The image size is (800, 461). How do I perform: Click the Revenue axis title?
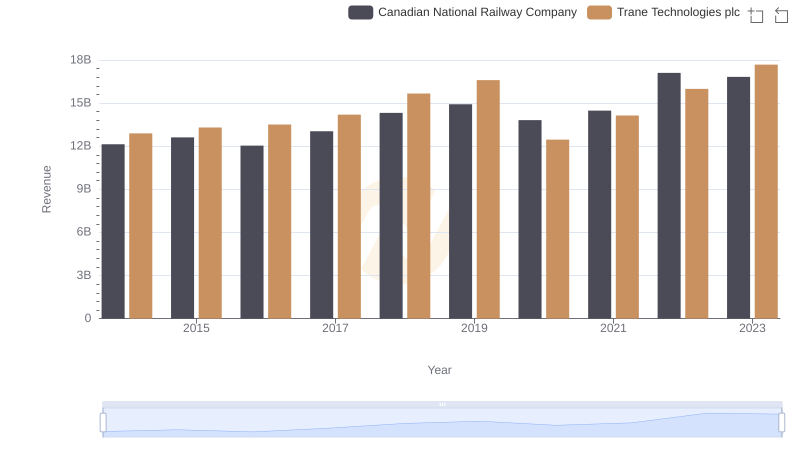coord(46,189)
